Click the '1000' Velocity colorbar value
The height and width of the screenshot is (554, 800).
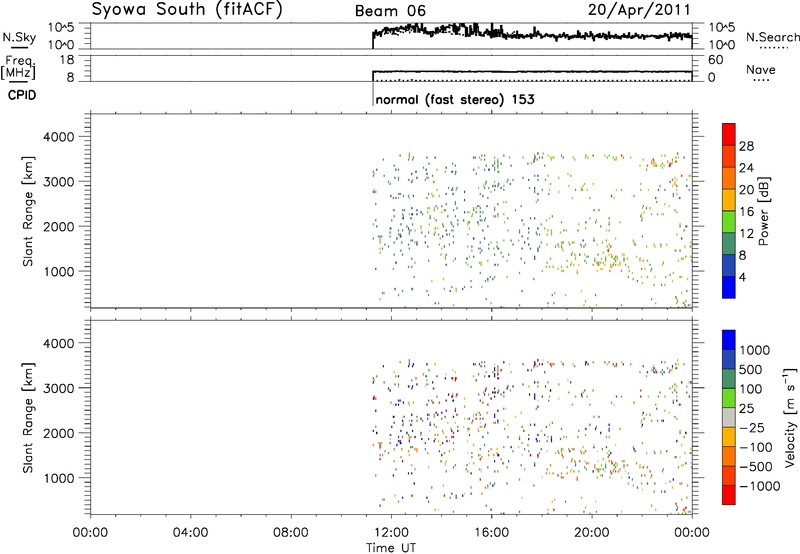(x=755, y=350)
